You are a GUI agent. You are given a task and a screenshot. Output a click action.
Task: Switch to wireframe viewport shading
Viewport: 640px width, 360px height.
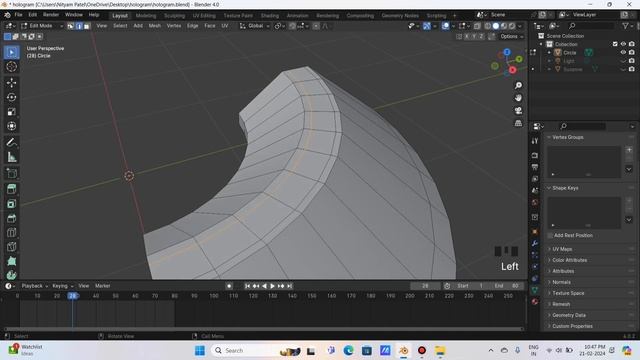488,26
